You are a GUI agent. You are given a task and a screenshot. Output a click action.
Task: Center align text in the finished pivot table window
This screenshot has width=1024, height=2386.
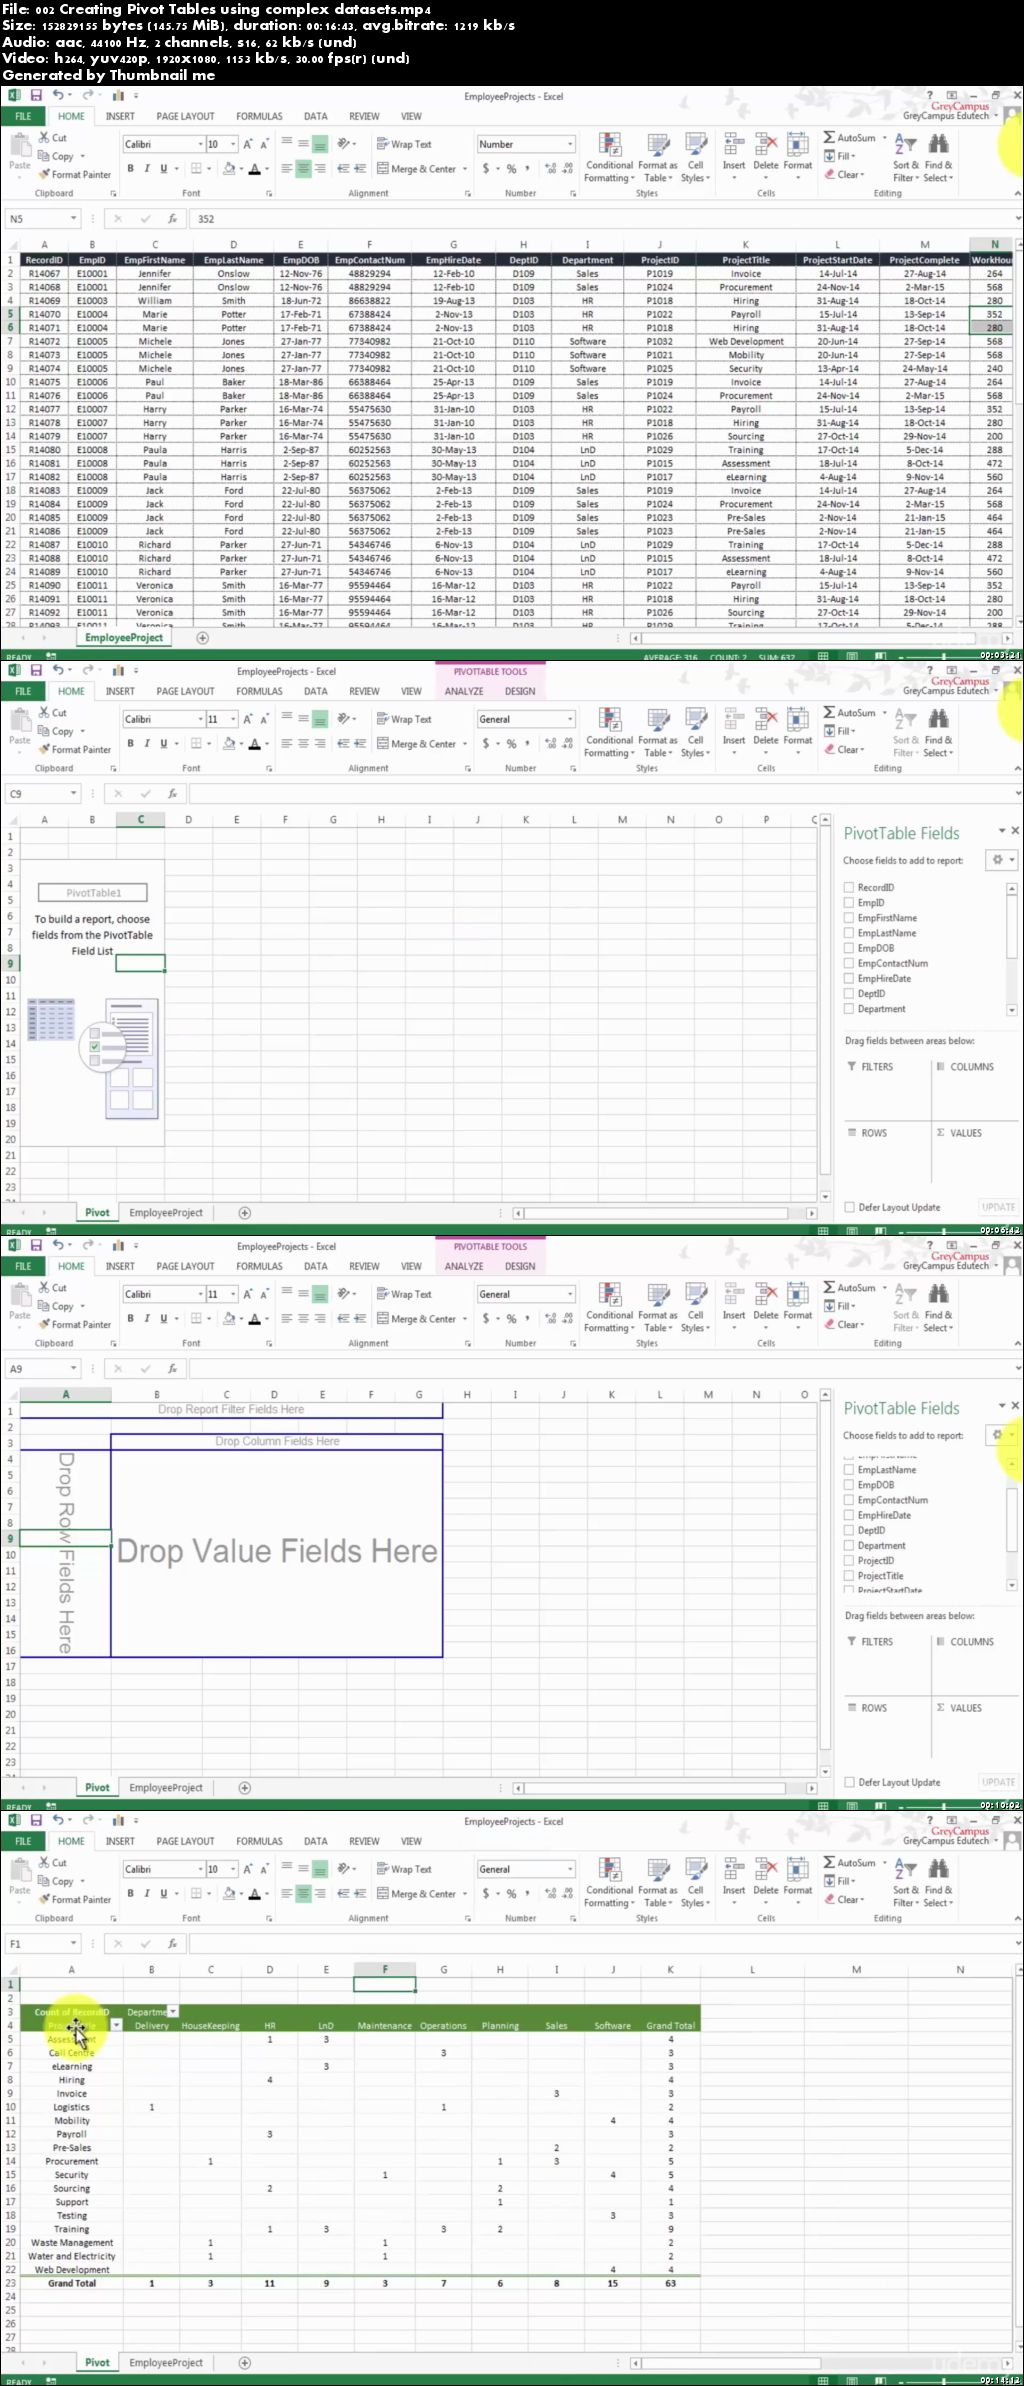[304, 1894]
